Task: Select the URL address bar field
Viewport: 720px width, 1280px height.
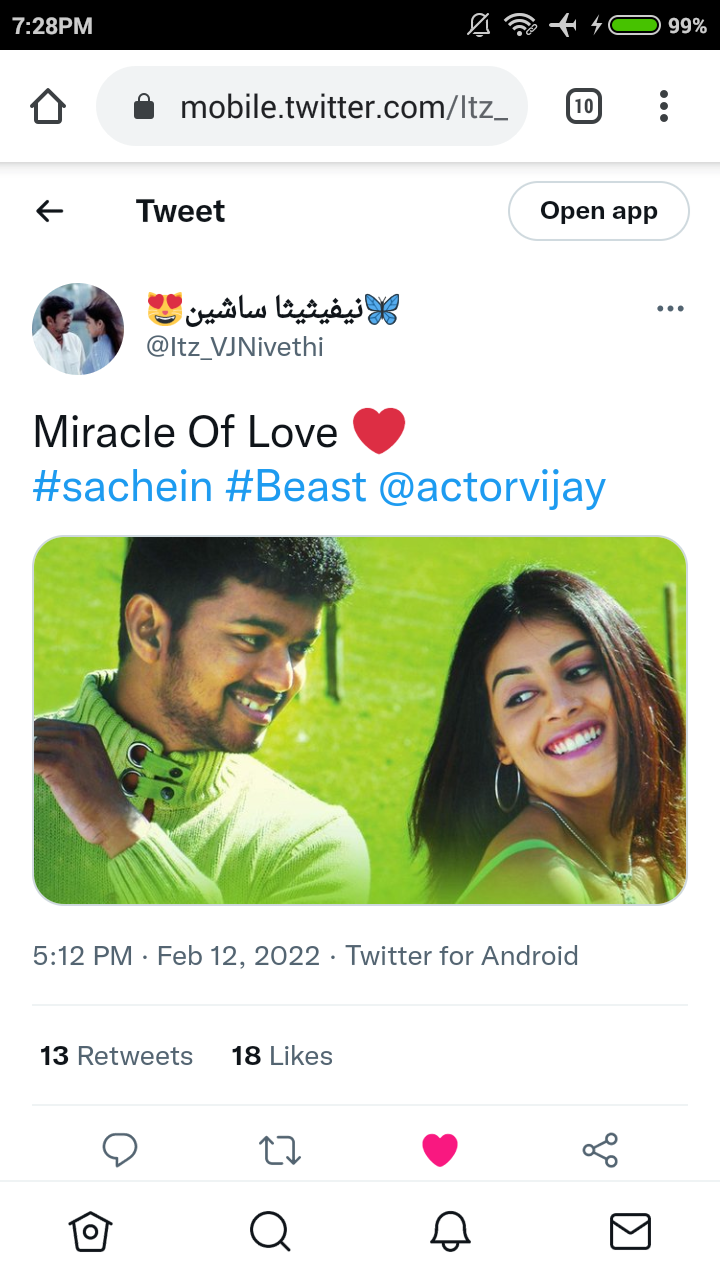Action: [312, 106]
